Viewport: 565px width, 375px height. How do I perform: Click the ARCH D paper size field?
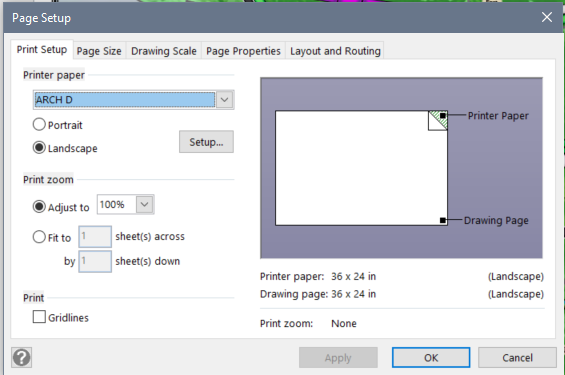[125, 100]
